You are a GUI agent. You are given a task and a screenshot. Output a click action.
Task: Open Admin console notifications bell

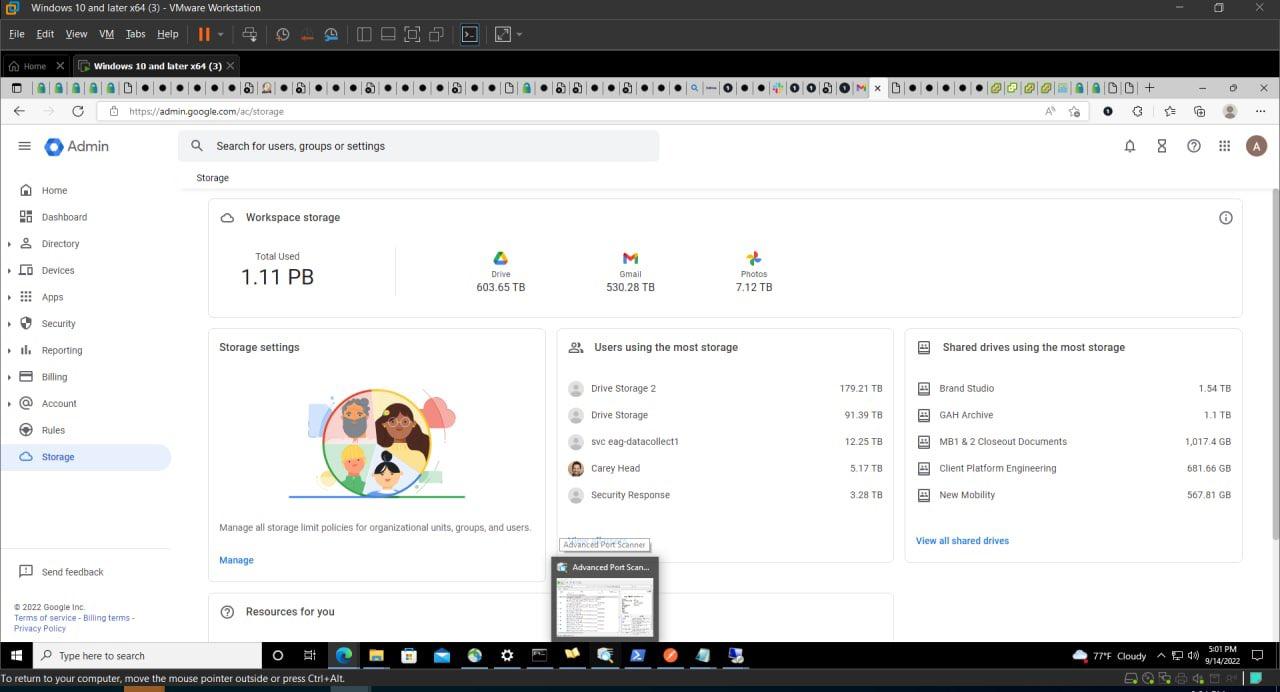click(1130, 146)
